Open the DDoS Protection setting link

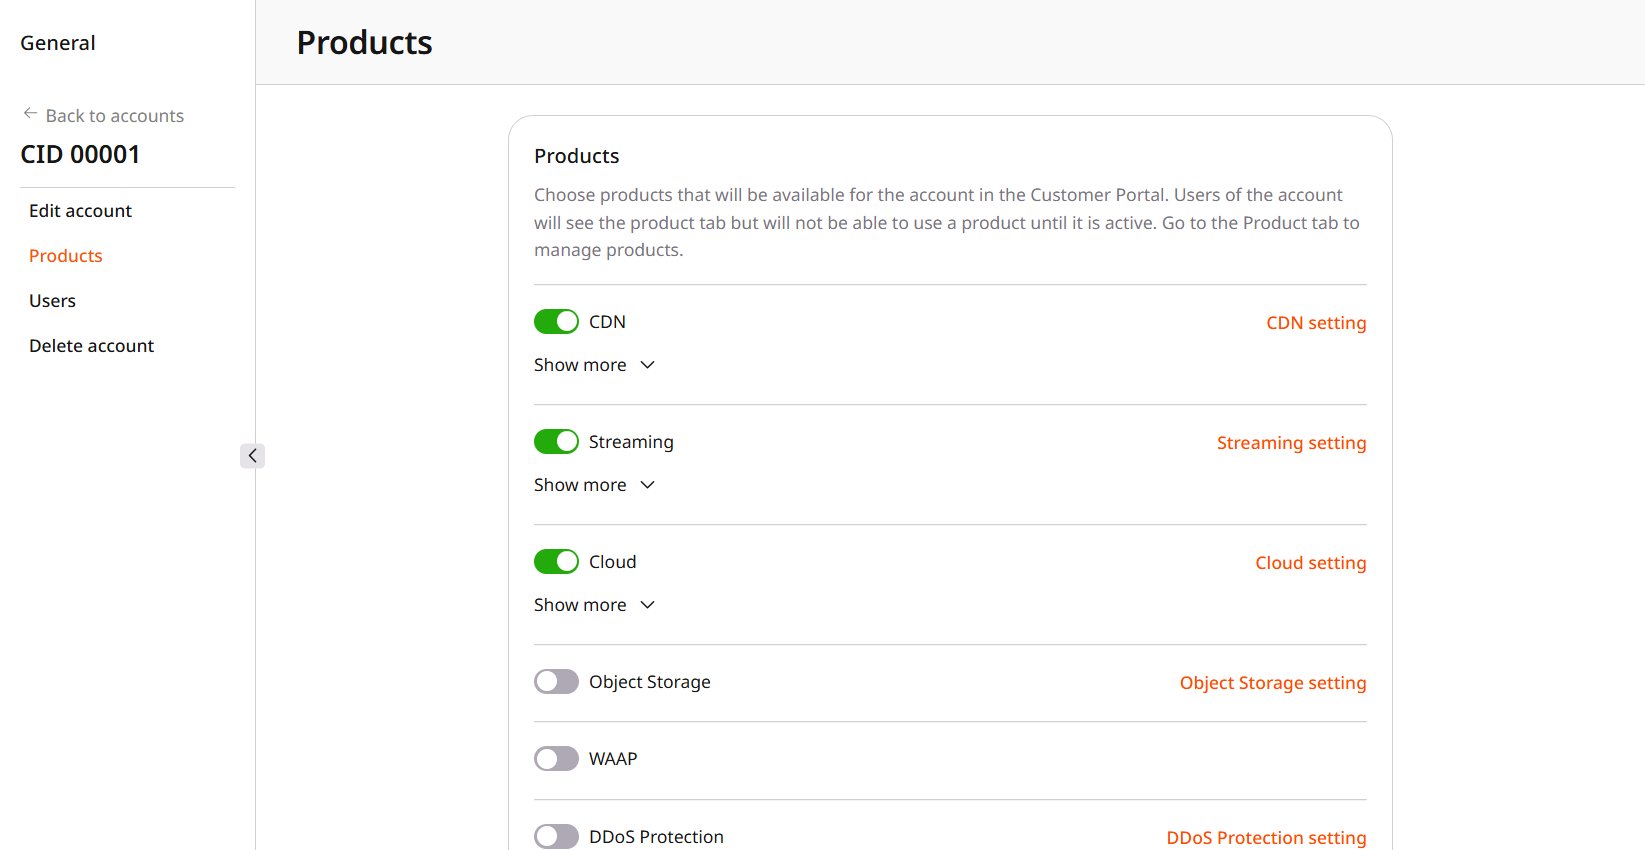[x=1266, y=838]
